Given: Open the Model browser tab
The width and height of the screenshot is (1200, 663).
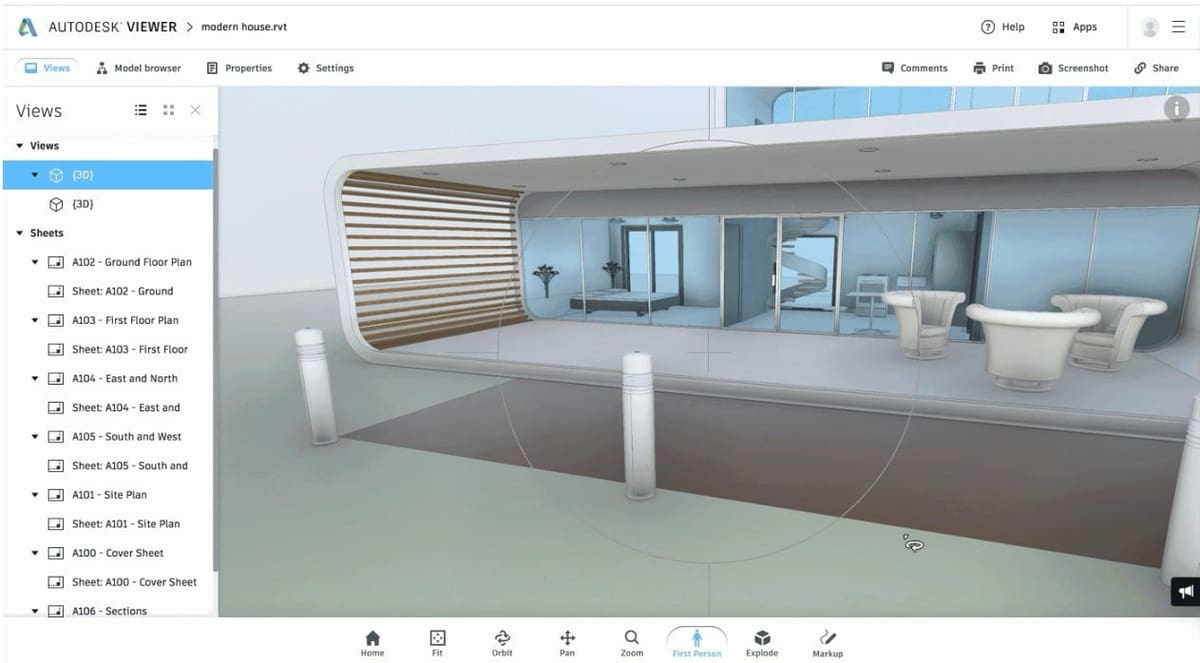Looking at the screenshot, I should [x=139, y=68].
